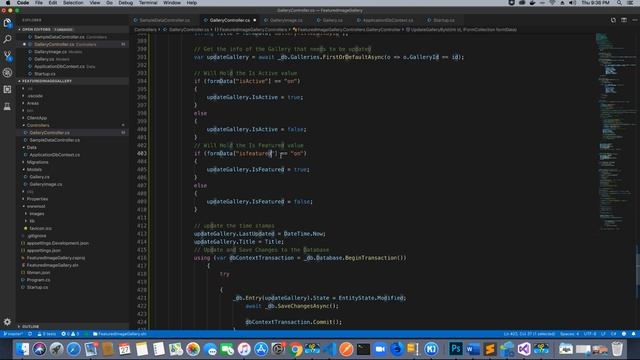Screen dimensions: 640x360
Task: Open the Debug menu
Action: coord(125,3)
